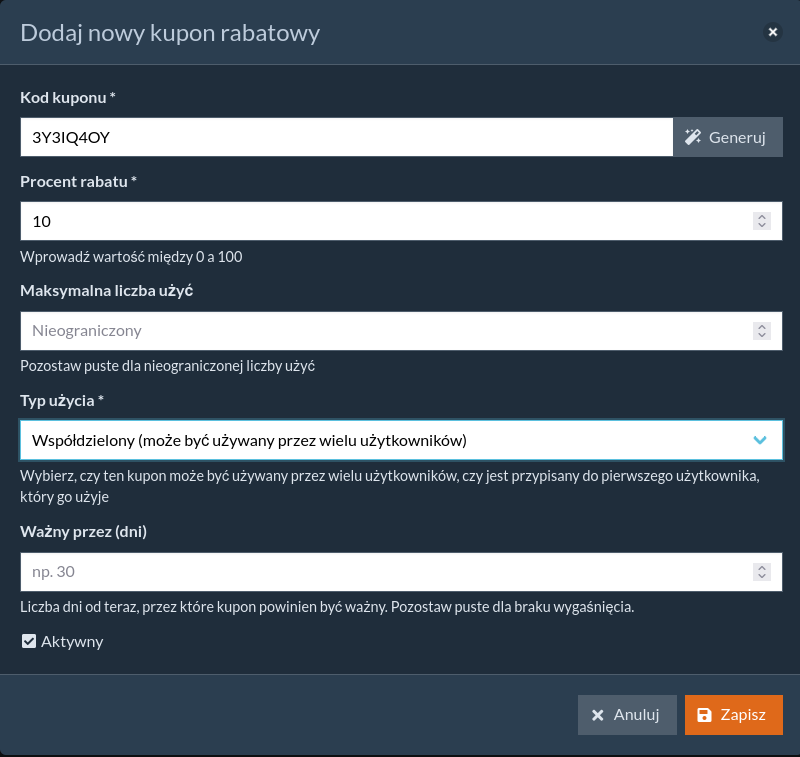800x757 pixels.
Task: Click the X icon beside Anuluj
Action: [598, 715]
